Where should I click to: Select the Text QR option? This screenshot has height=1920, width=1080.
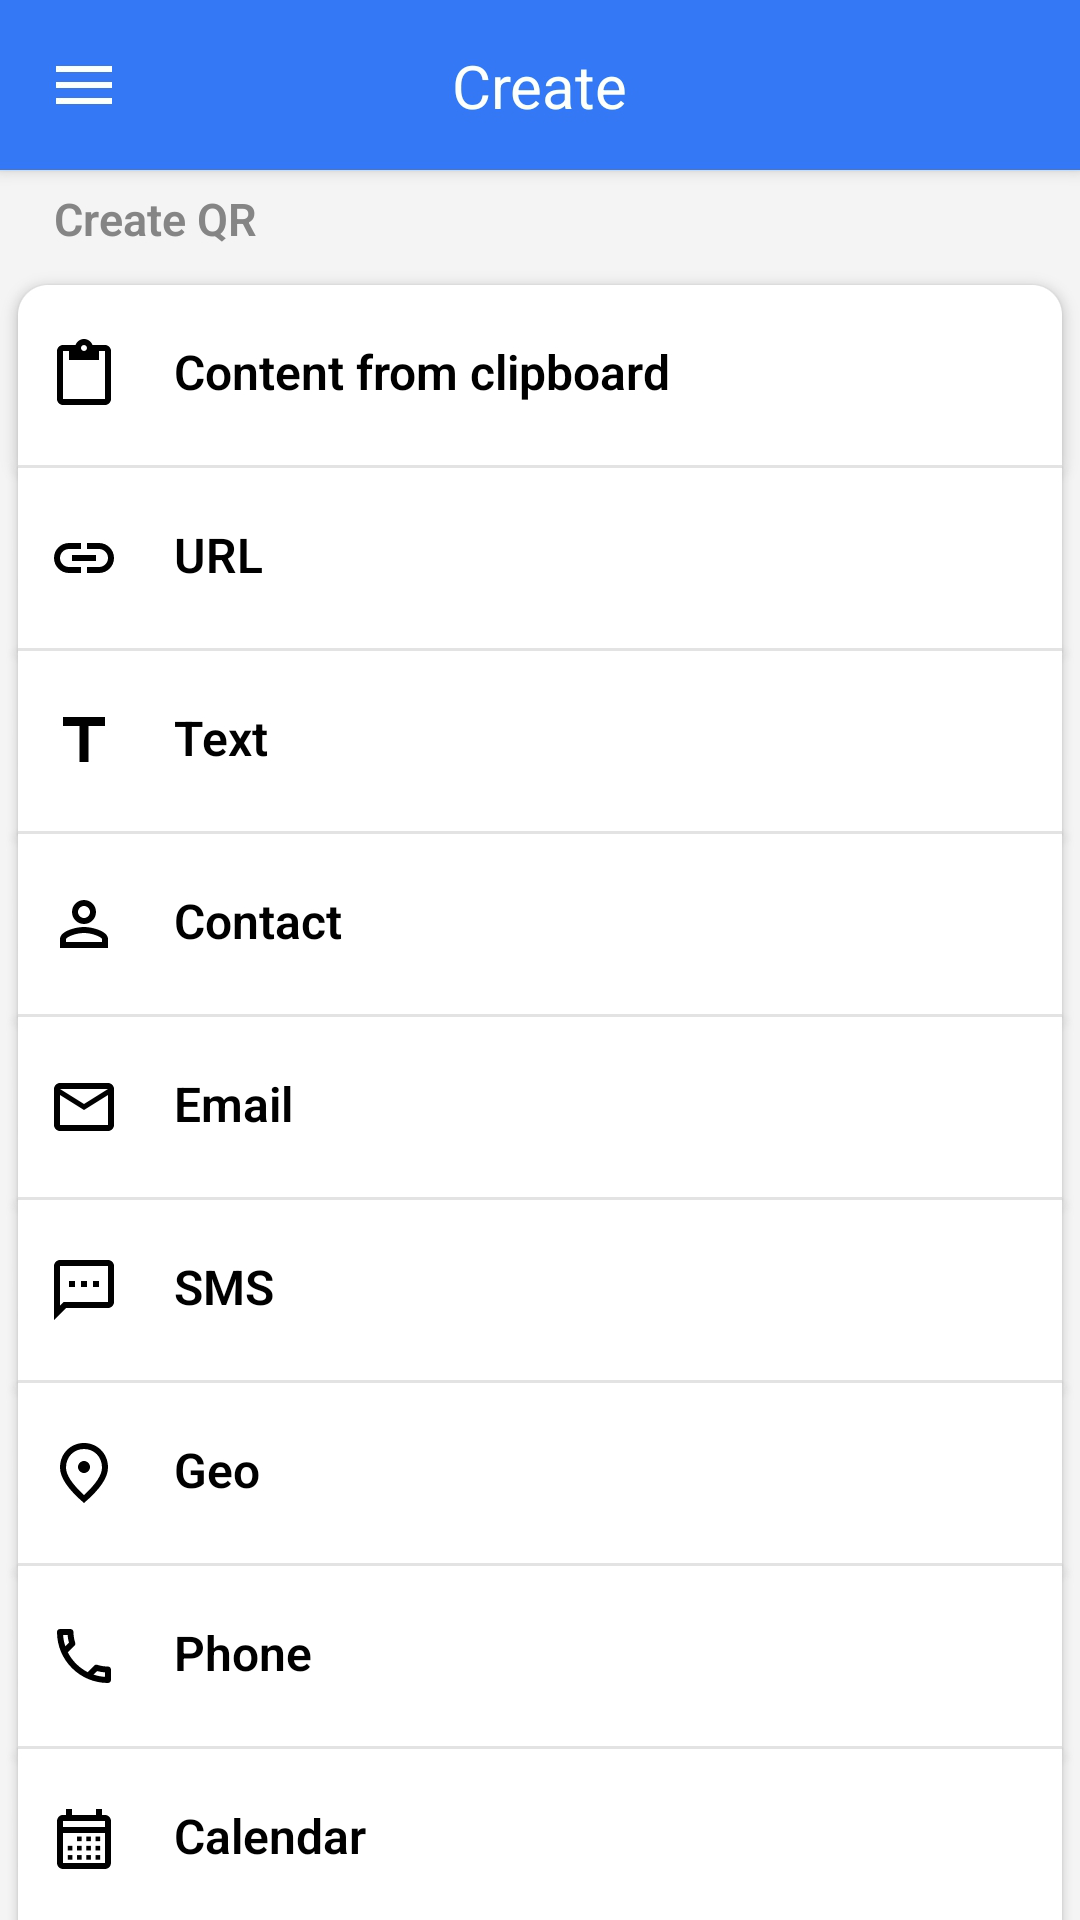[221, 740]
